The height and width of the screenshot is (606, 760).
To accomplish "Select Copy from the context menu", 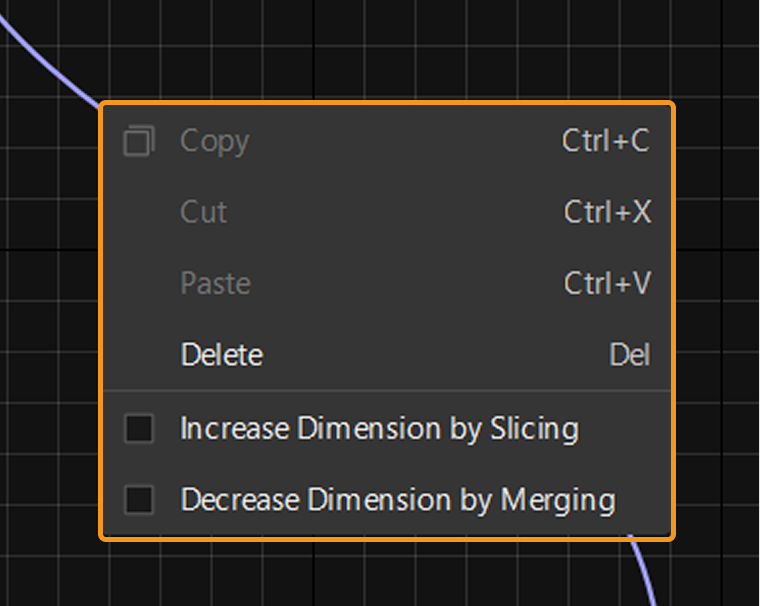I will (214, 142).
